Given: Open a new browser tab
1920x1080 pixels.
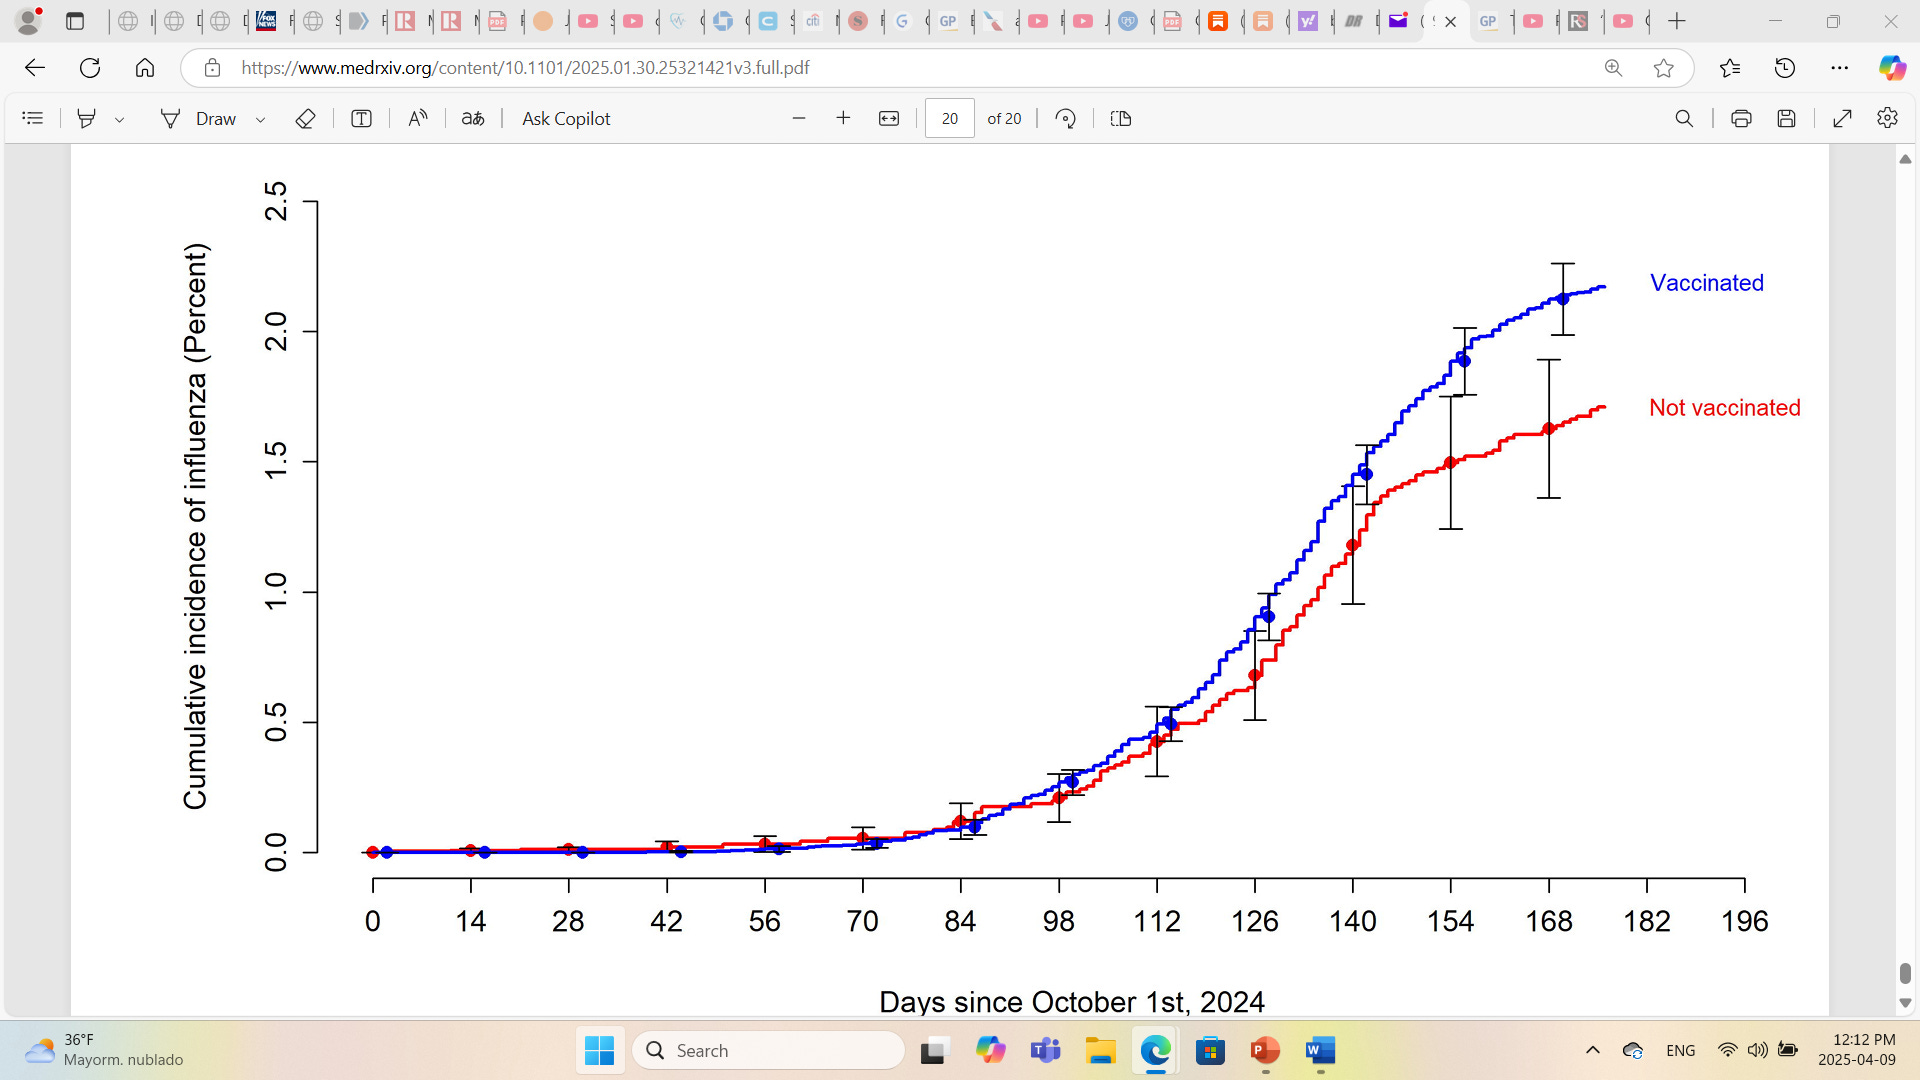Looking at the screenshot, I should tap(1677, 20).
